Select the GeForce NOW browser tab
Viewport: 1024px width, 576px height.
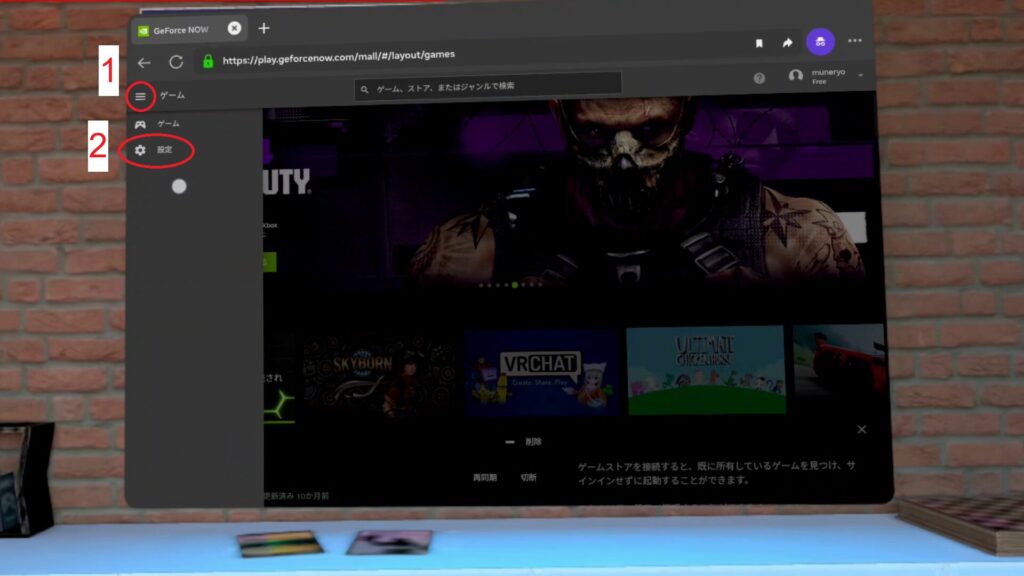(189, 29)
